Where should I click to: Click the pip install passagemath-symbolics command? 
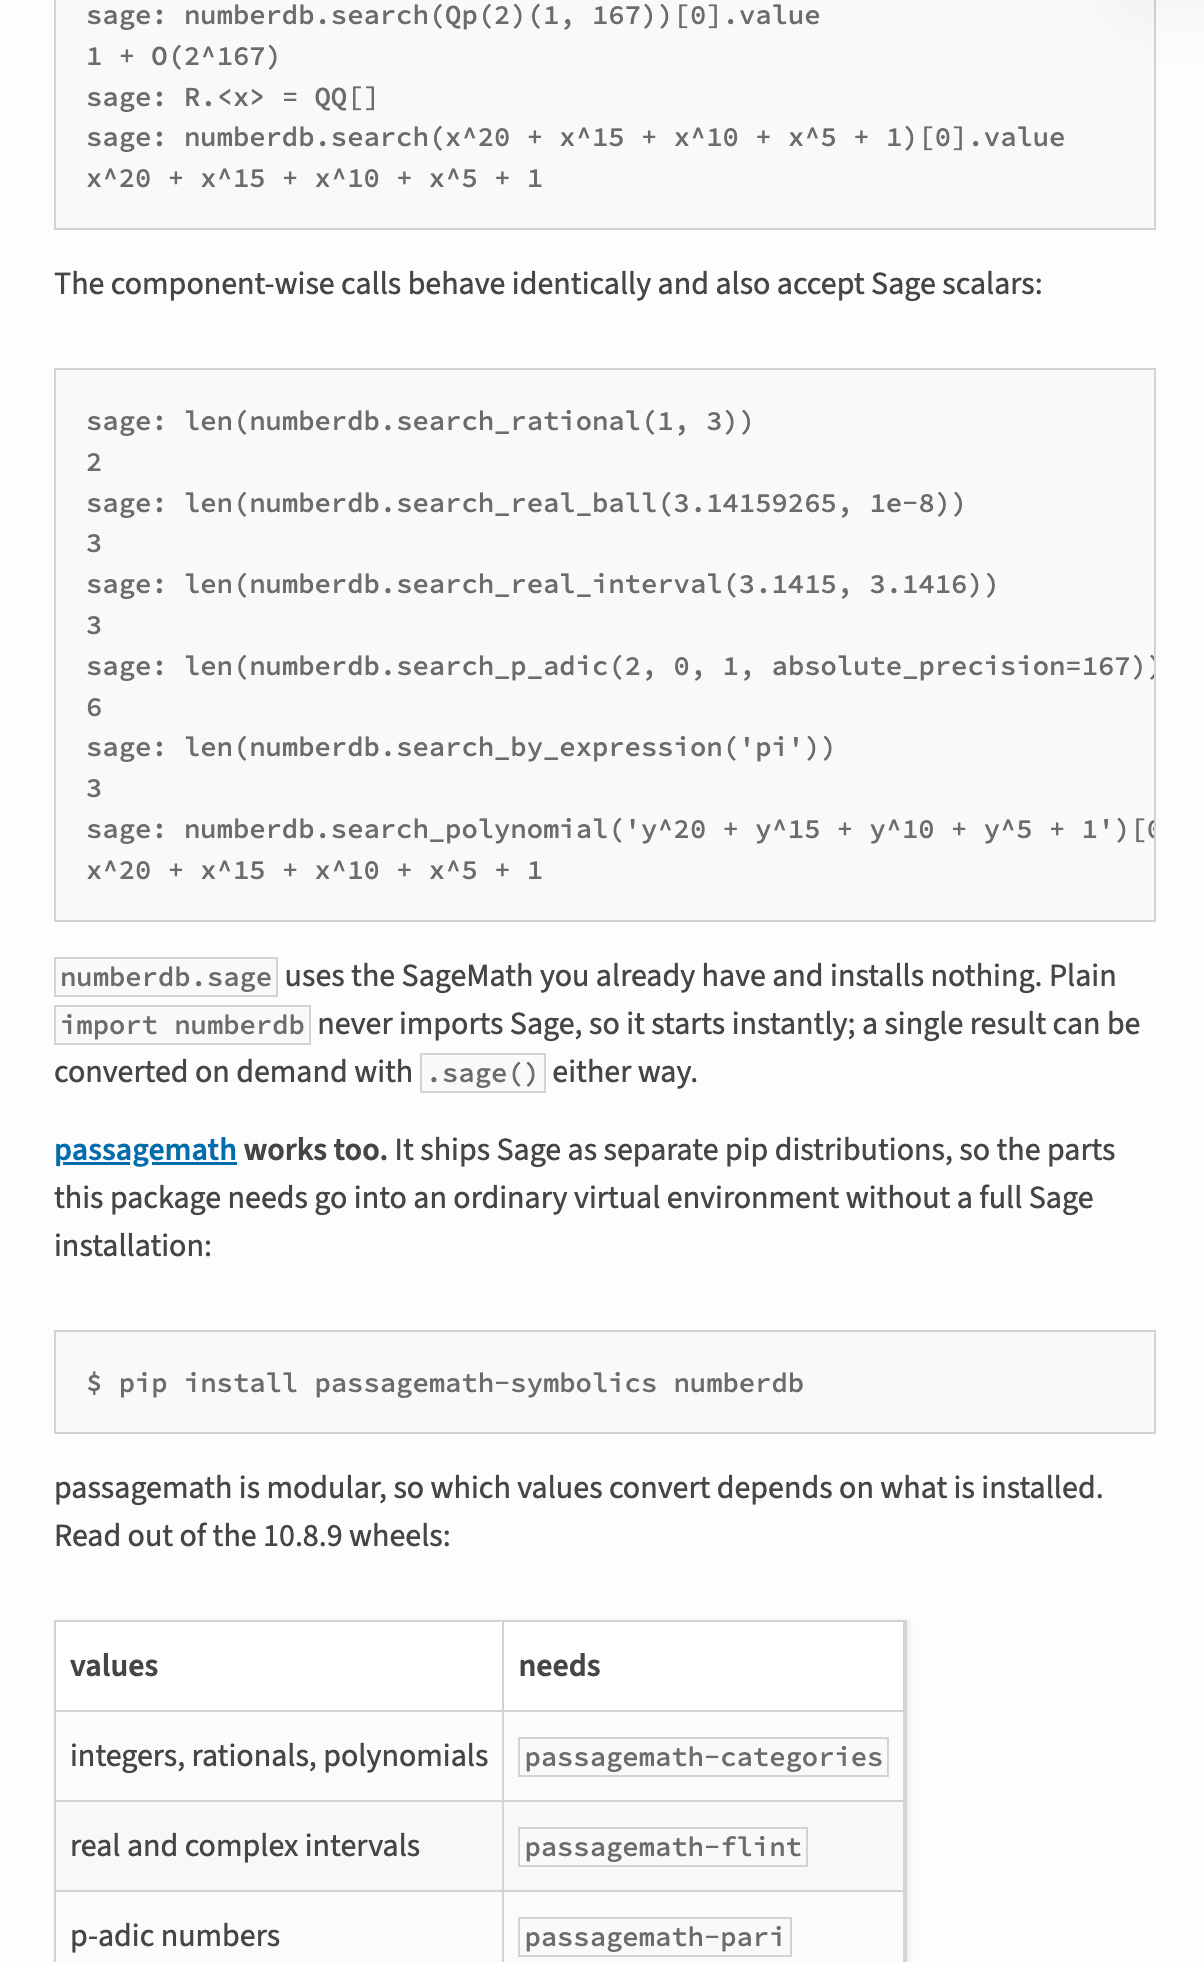445,1383
